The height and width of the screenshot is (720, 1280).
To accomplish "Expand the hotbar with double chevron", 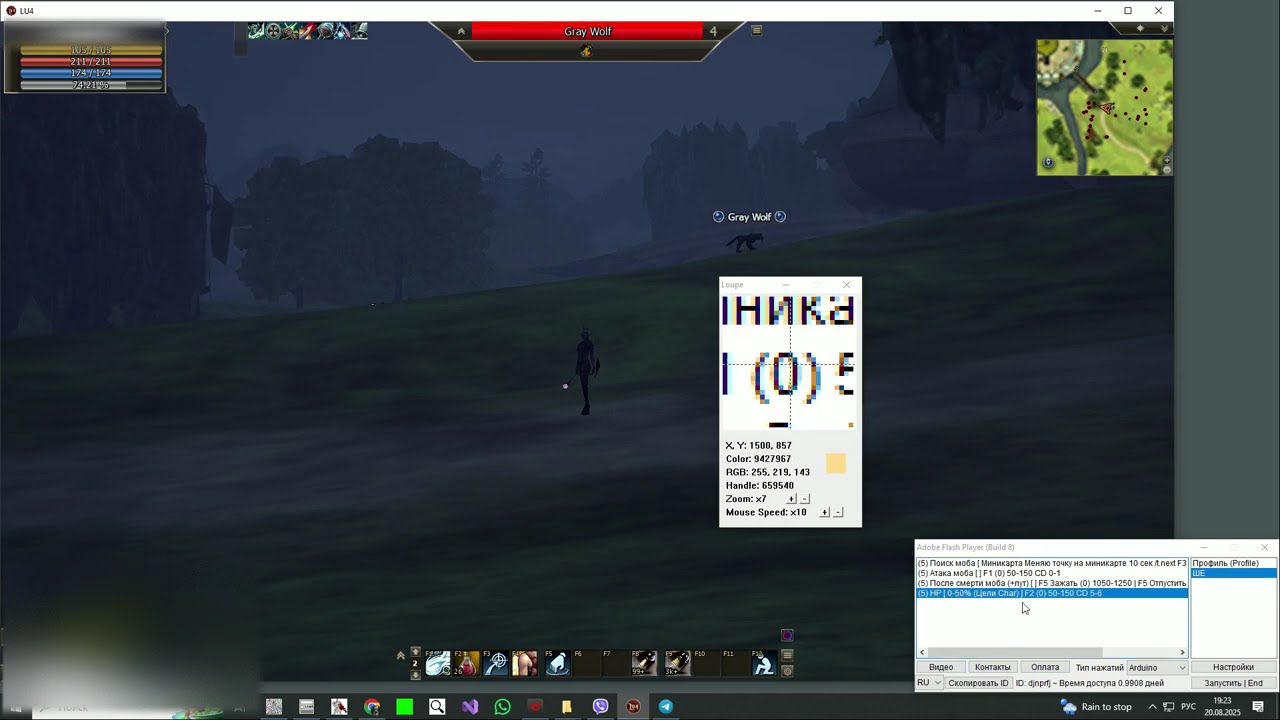I will tap(401, 656).
